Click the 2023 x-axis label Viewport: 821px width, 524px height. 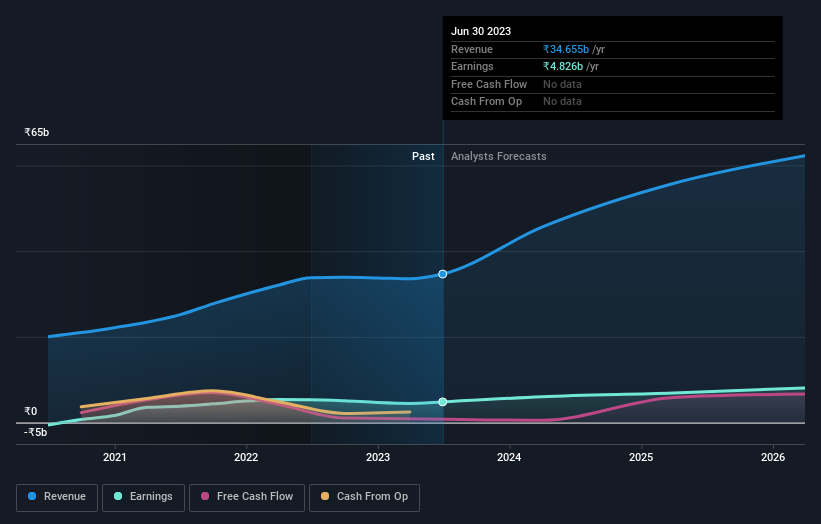[378, 458]
